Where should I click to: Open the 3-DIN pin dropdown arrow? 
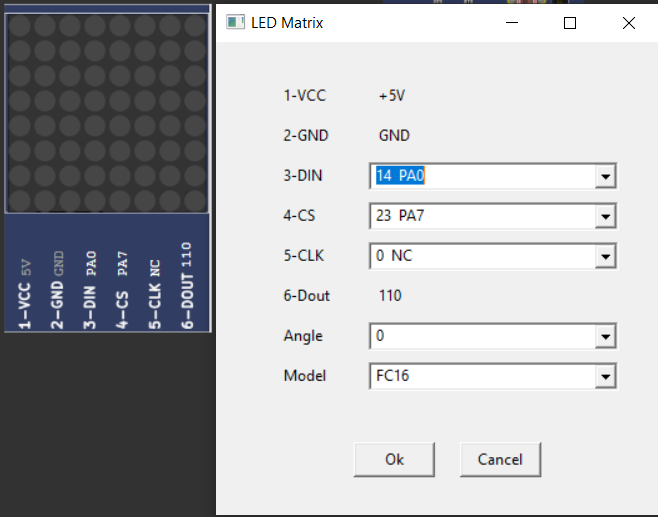coord(605,176)
